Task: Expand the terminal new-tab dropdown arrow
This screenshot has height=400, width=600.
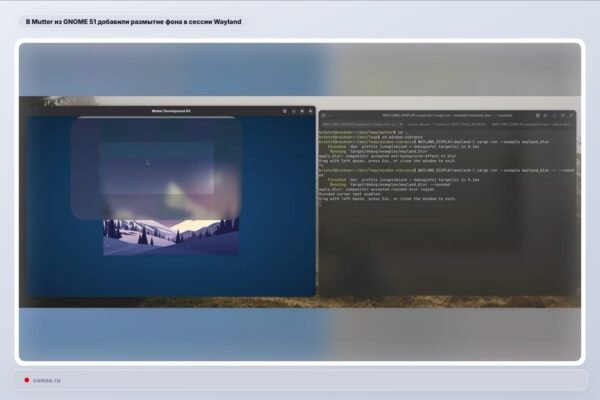Action: tap(330, 115)
